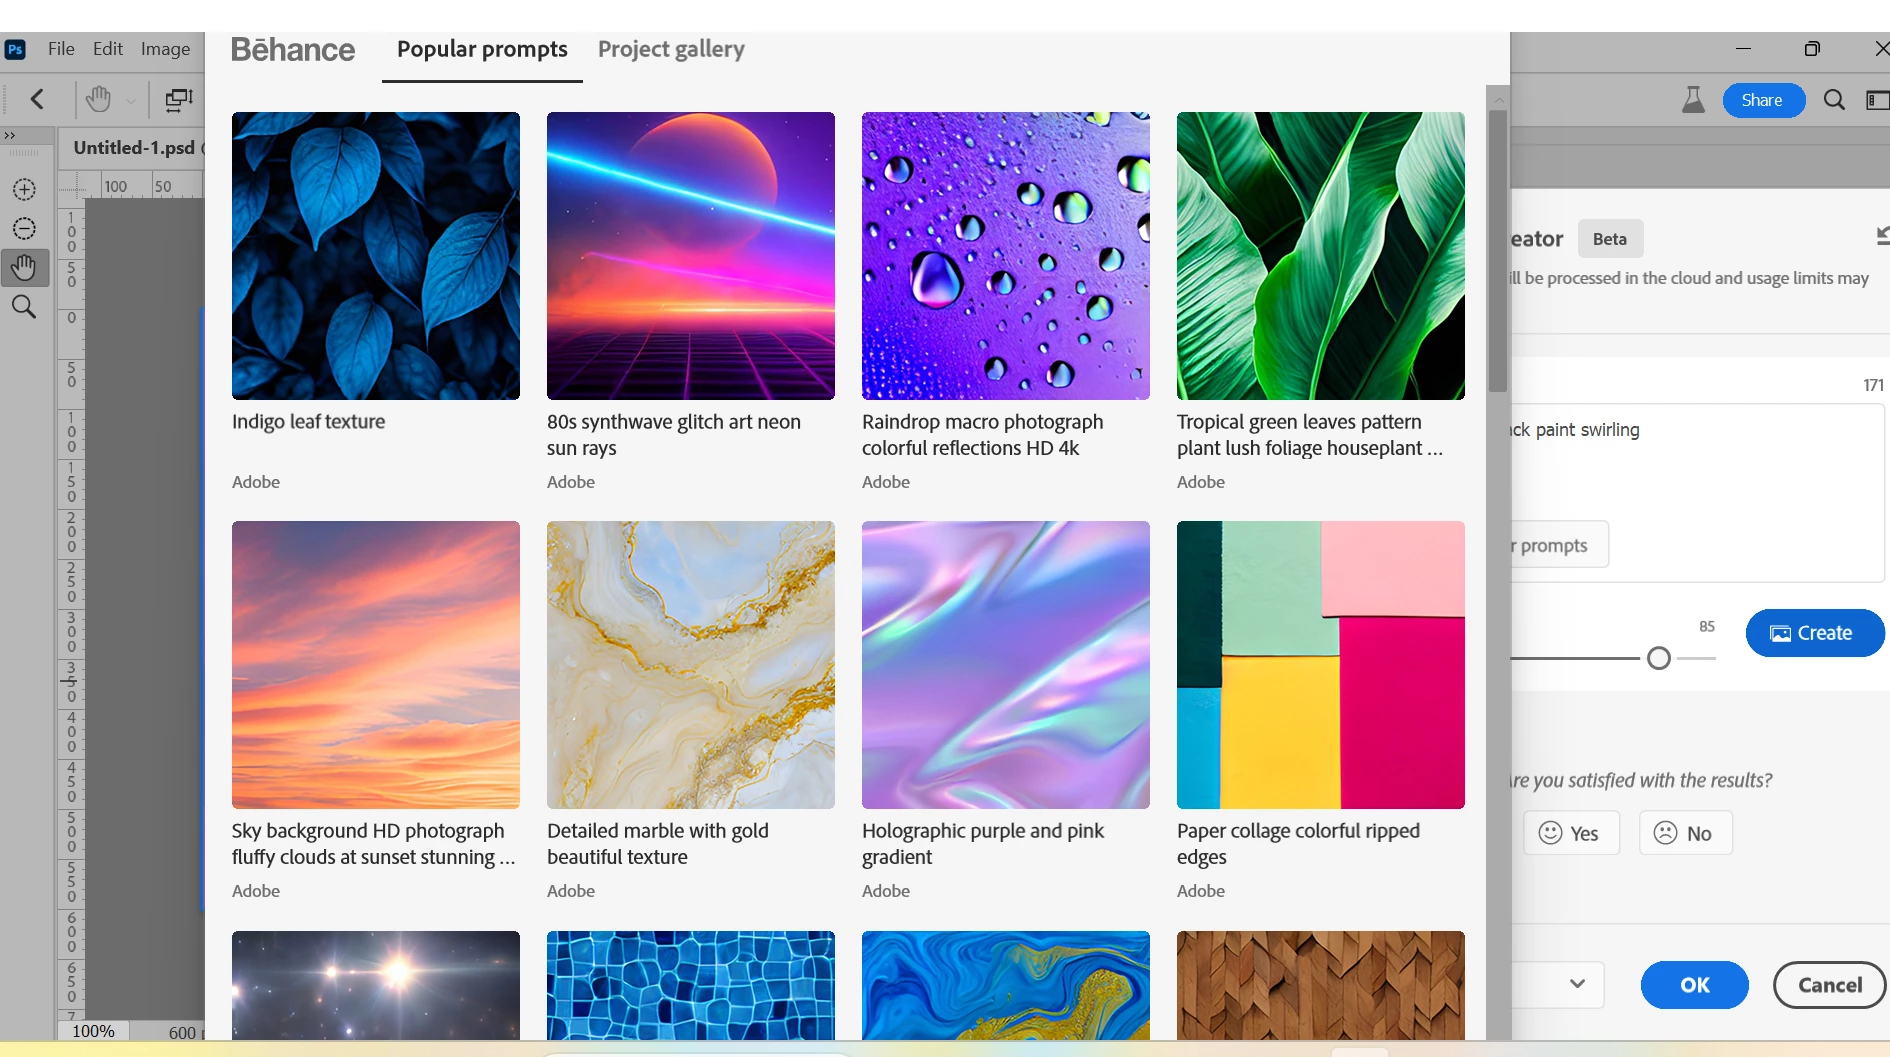
Task: Open the search magnifier in the top bar
Action: pos(1834,100)
